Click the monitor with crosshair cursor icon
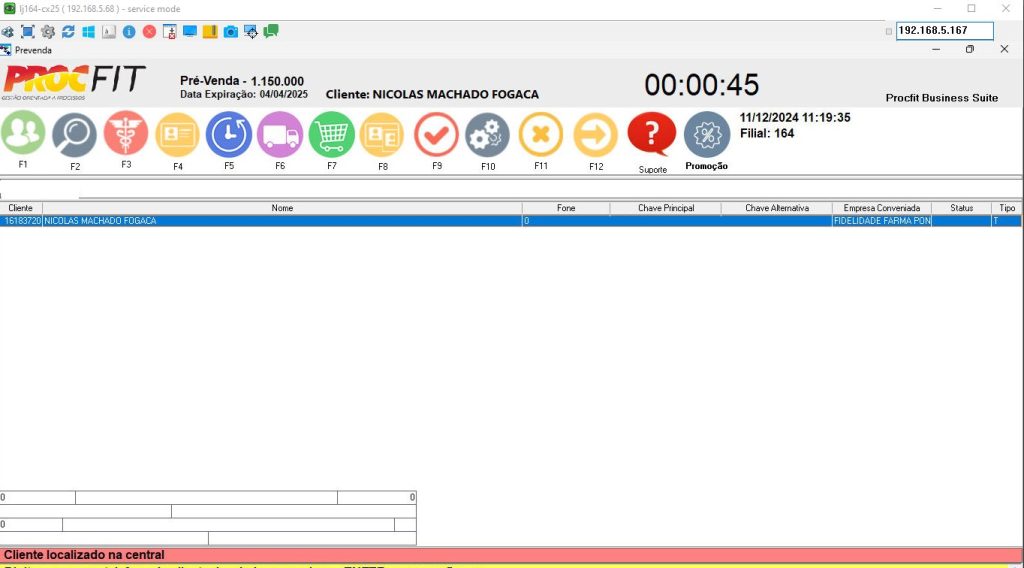Viewport: 1024px width, 568px height. pos(251,31)
